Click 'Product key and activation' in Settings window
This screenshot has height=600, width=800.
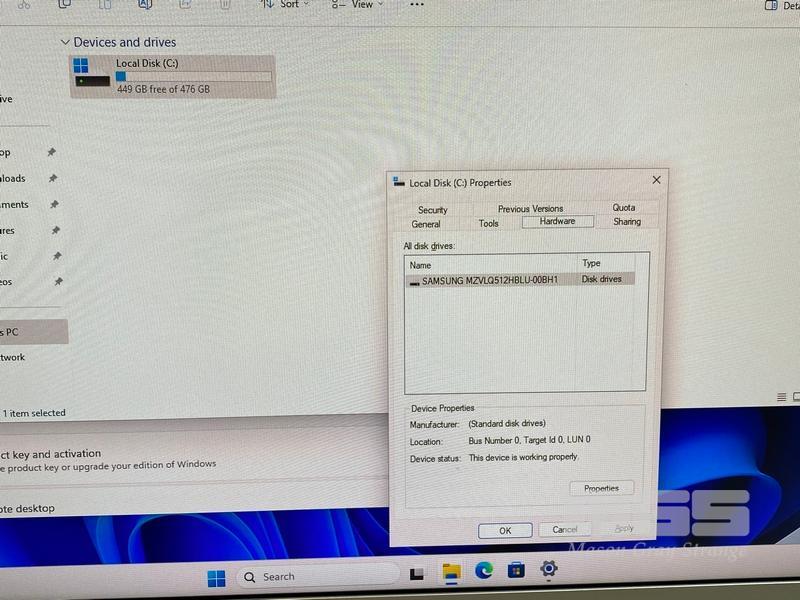click(x=51, y=454)
